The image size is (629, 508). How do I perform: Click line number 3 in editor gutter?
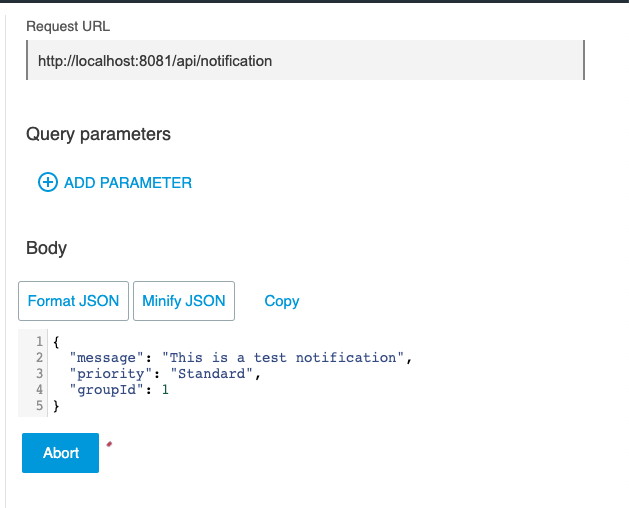[39, 374]
